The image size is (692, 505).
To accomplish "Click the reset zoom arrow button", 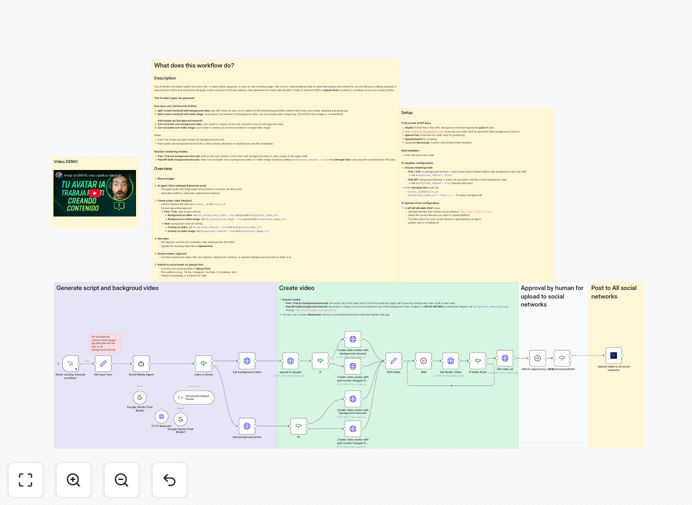I will pos(169,480).
